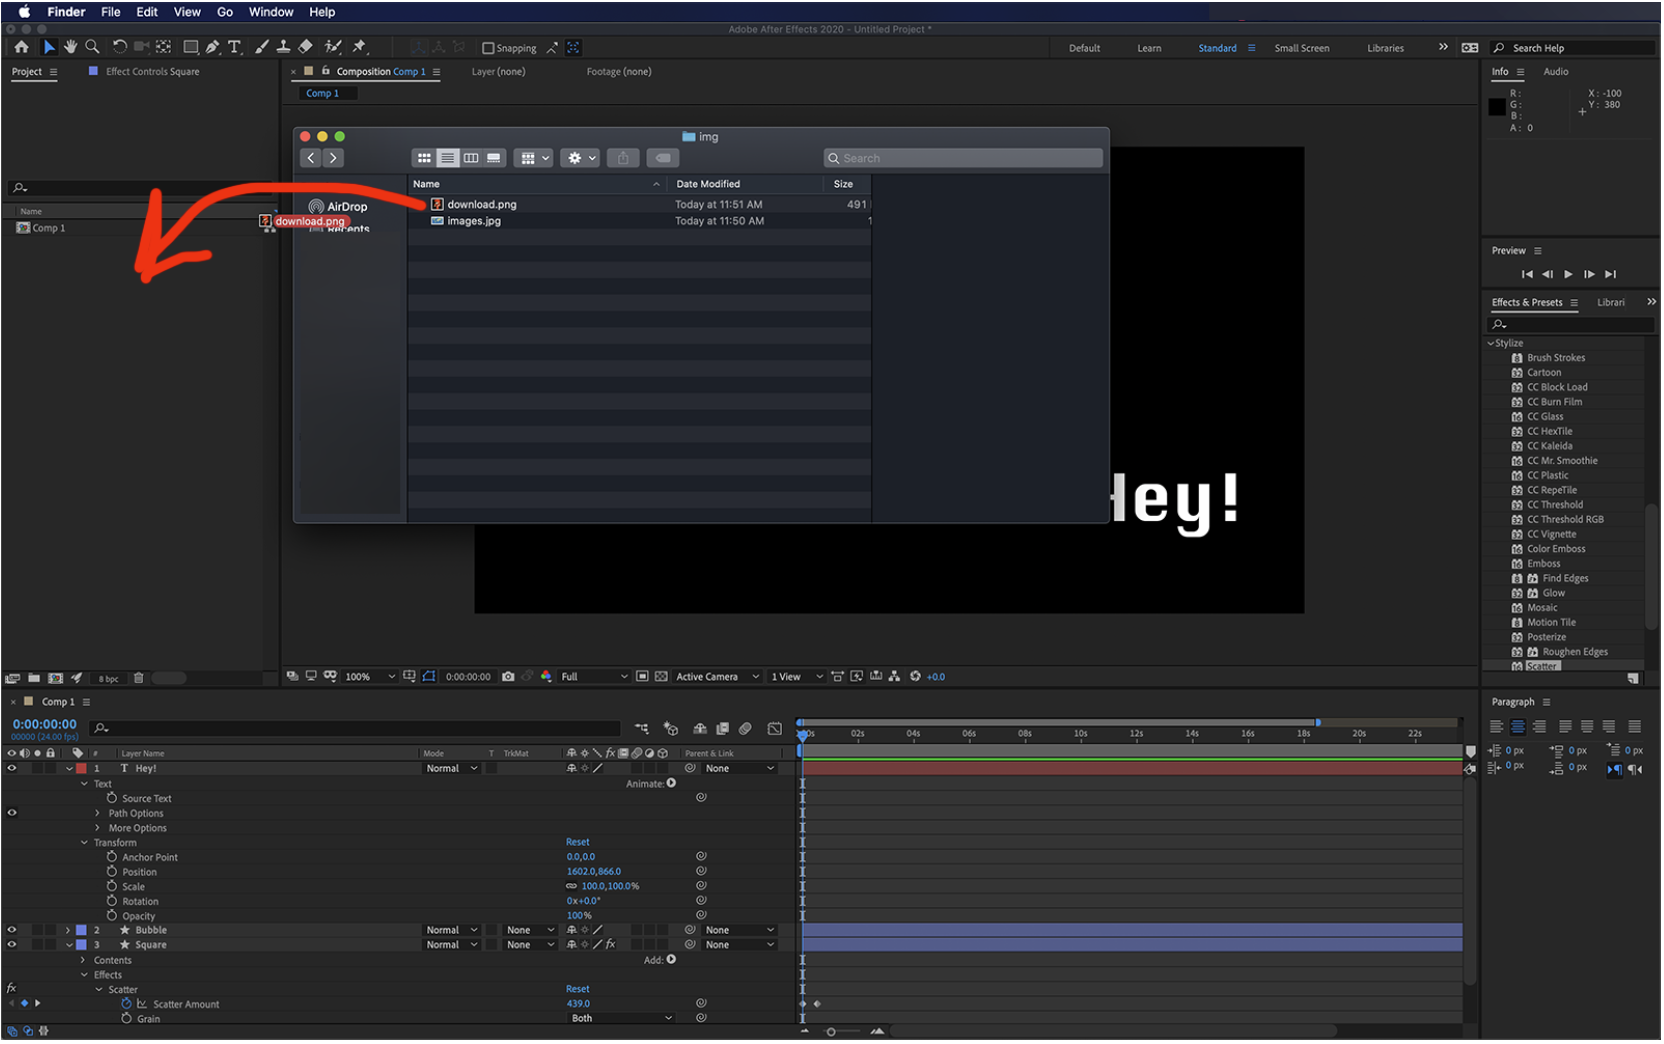Click the center text alignment icon
The image size is (1664, 1044).
pyautogui.click(x=1518, y=727)
